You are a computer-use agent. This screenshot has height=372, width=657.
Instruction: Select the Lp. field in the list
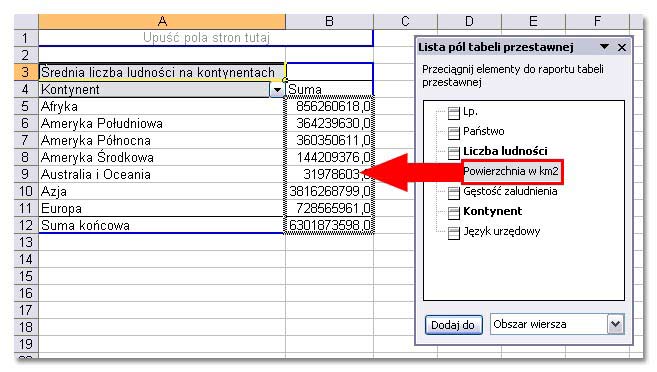tap(470, 112)
